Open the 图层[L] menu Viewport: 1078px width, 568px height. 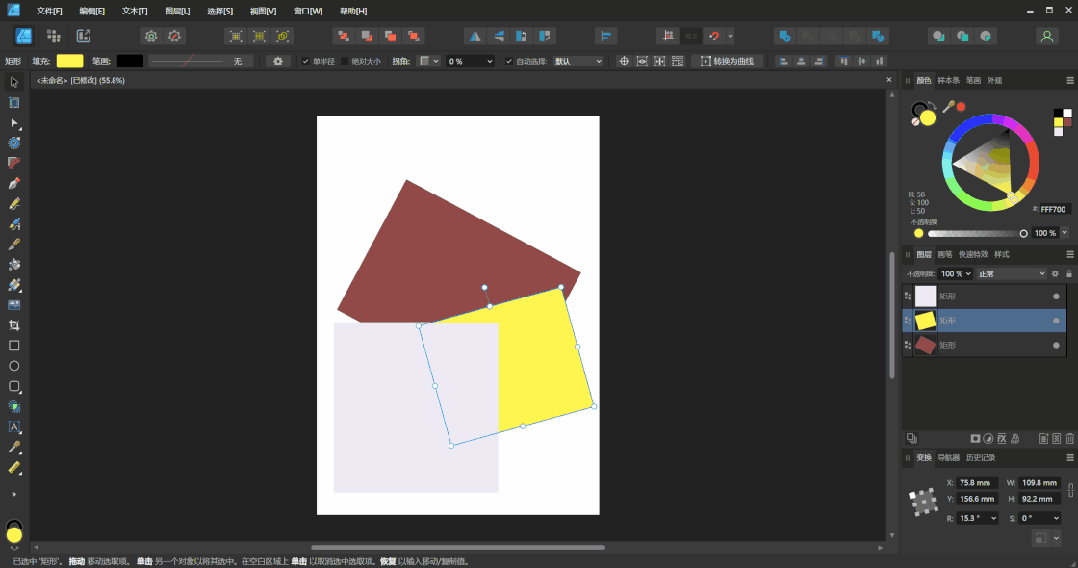click(x=177, y=11)
